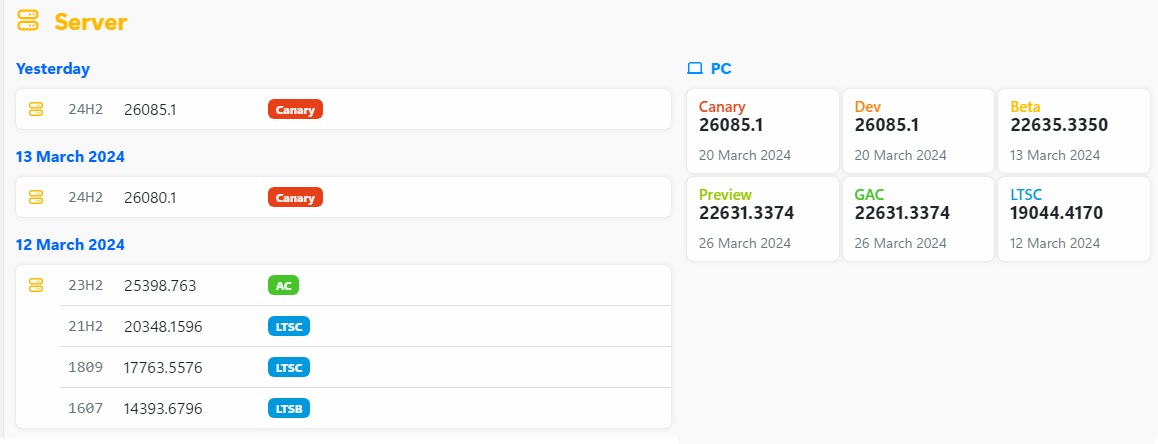The height and width of the screenshot is (444, 1158).
Task: Click 24H2 label beside build 26080.1
Action: (x=86, y=197)
